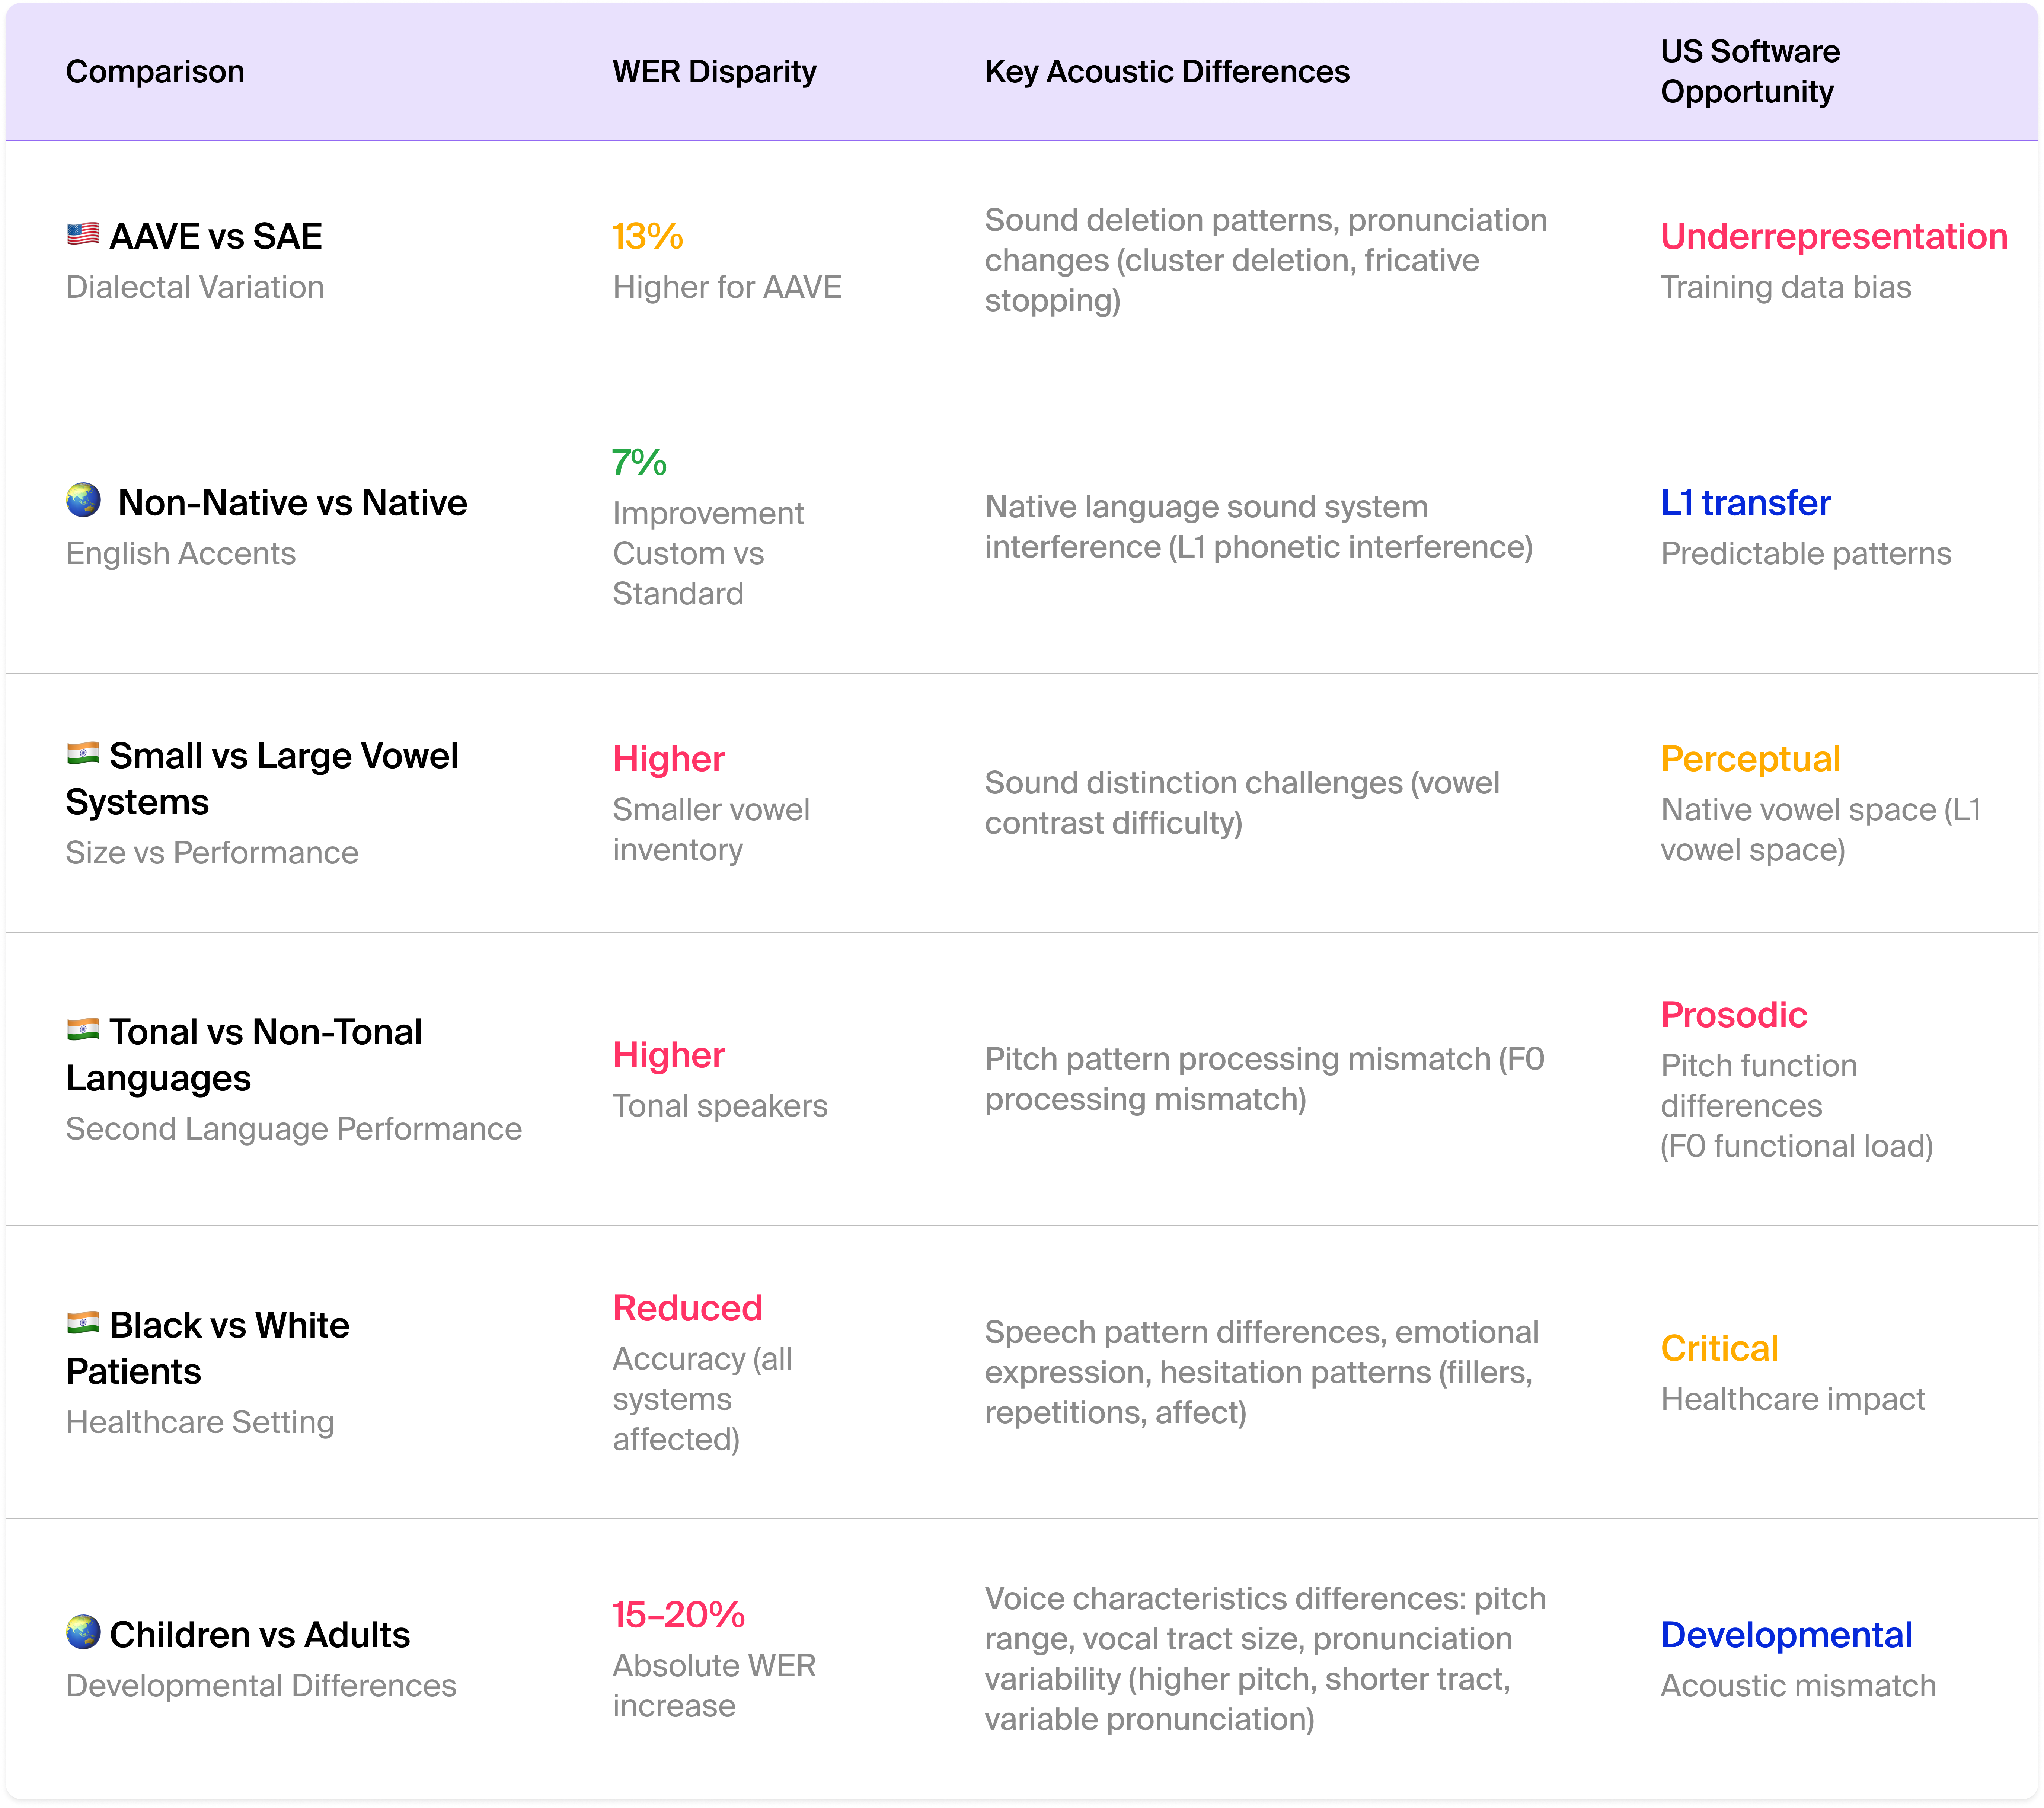Click the globe icon beside Non-Native vs Native
Viewport: 2044px width, 1808px height.
[x=84, y=500]
